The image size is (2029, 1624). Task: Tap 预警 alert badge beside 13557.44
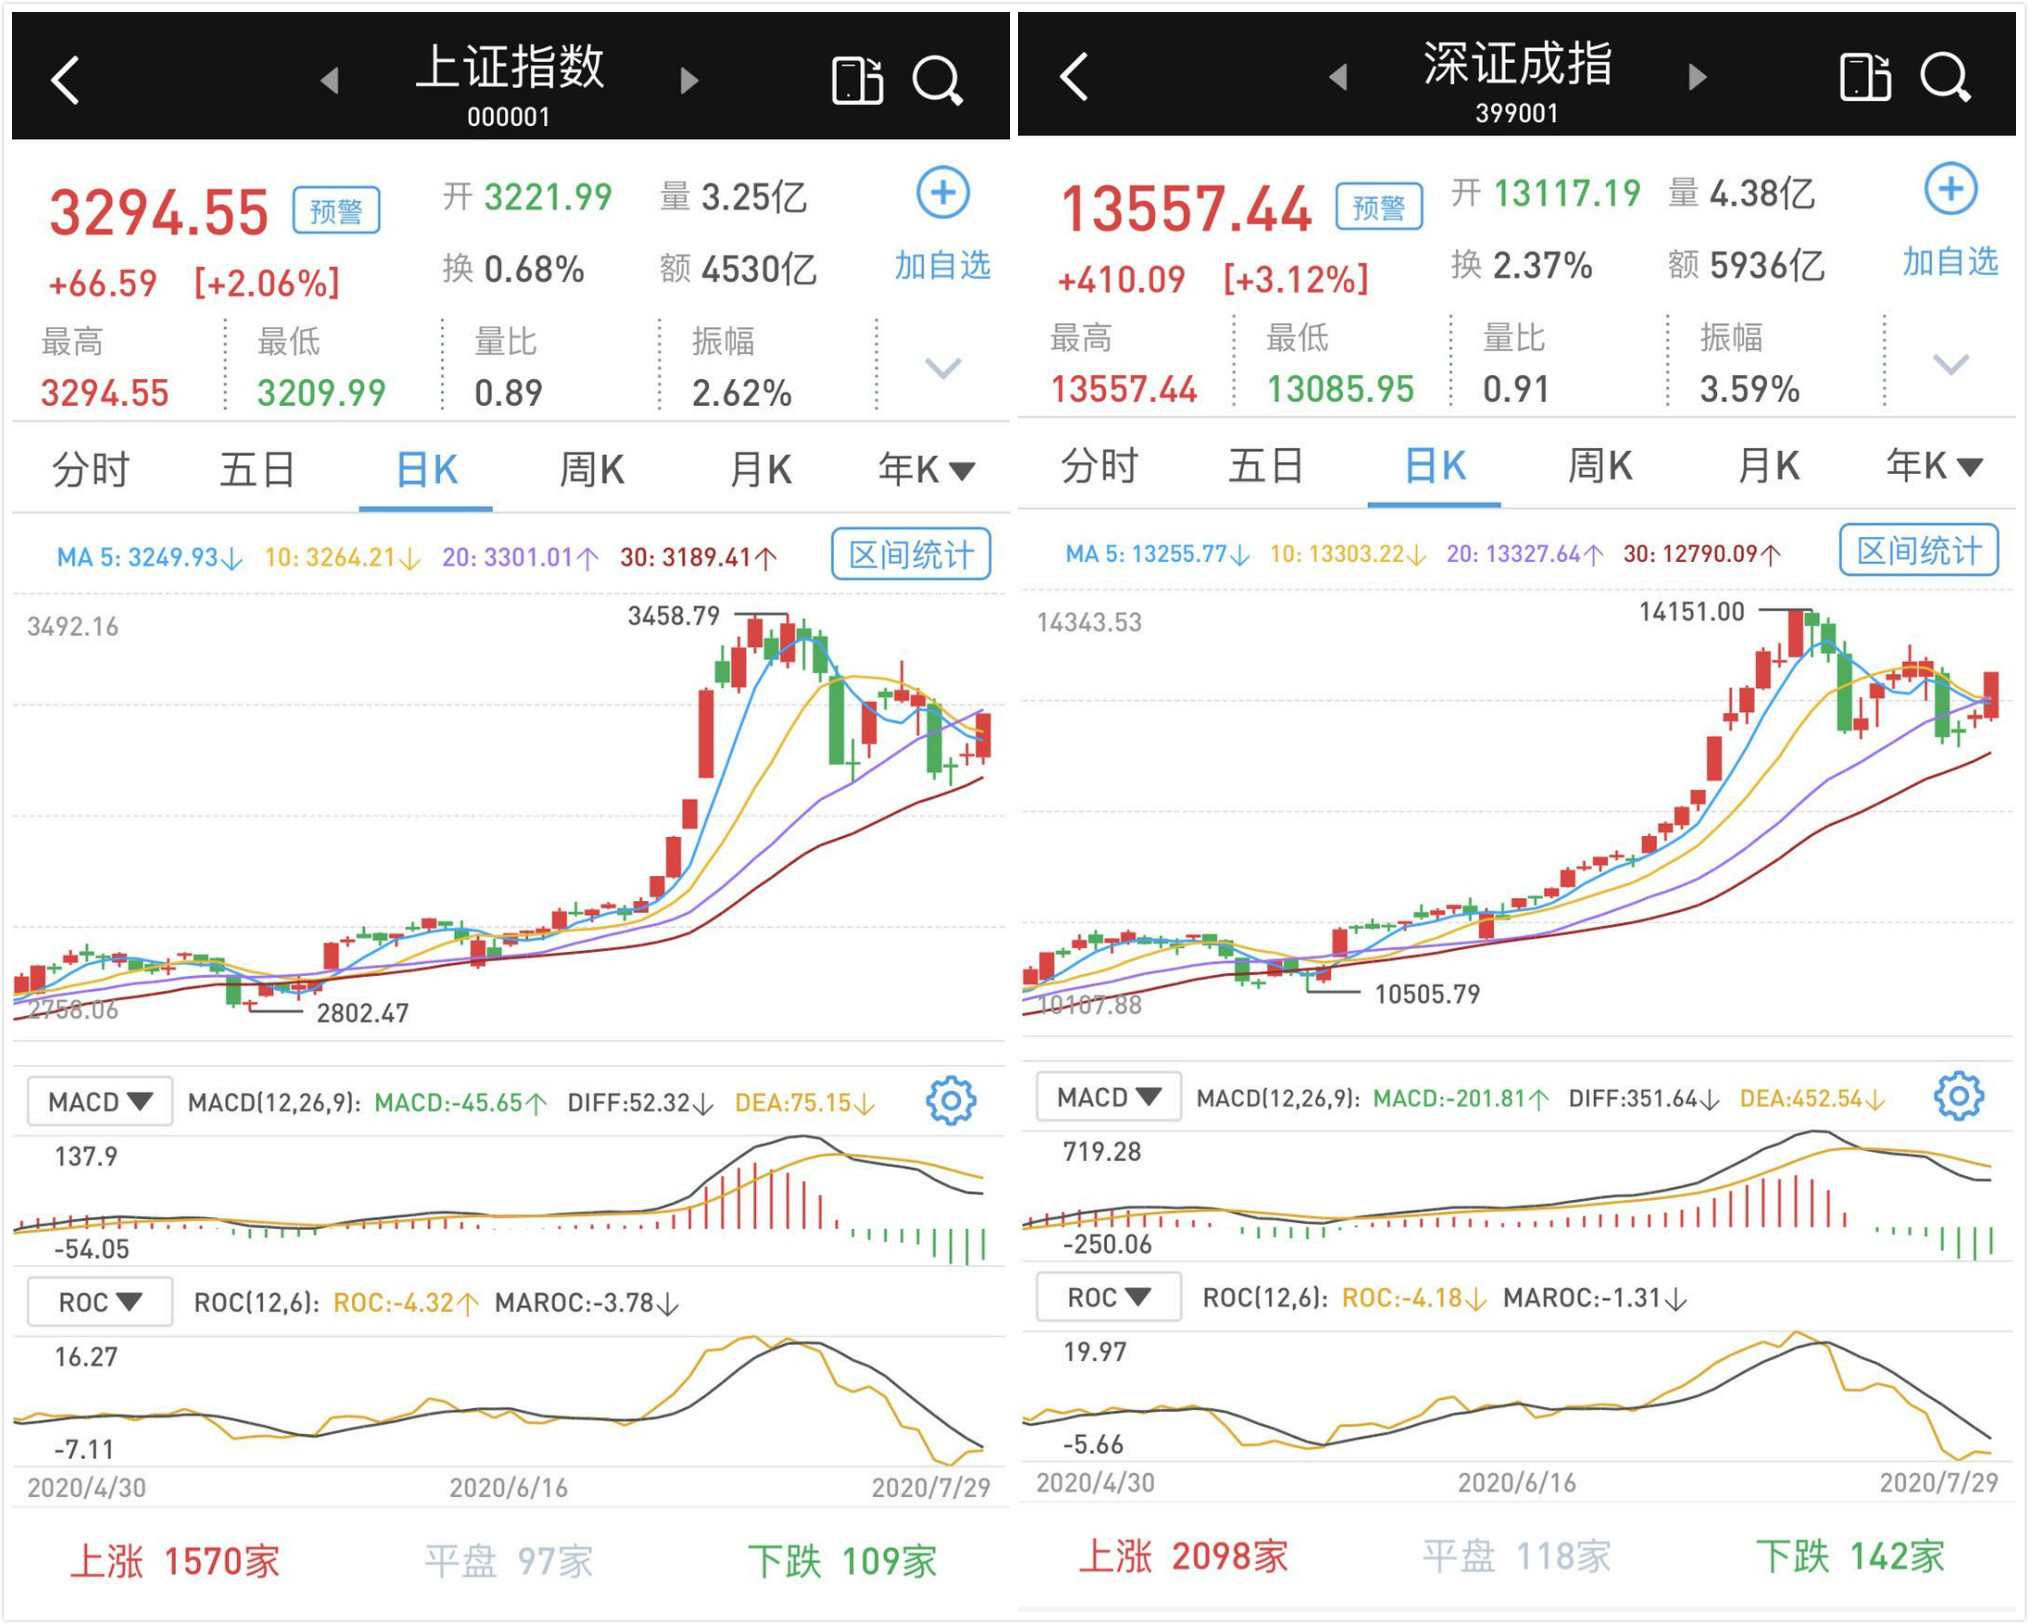pyautogui.click(x=1379, y=207)
